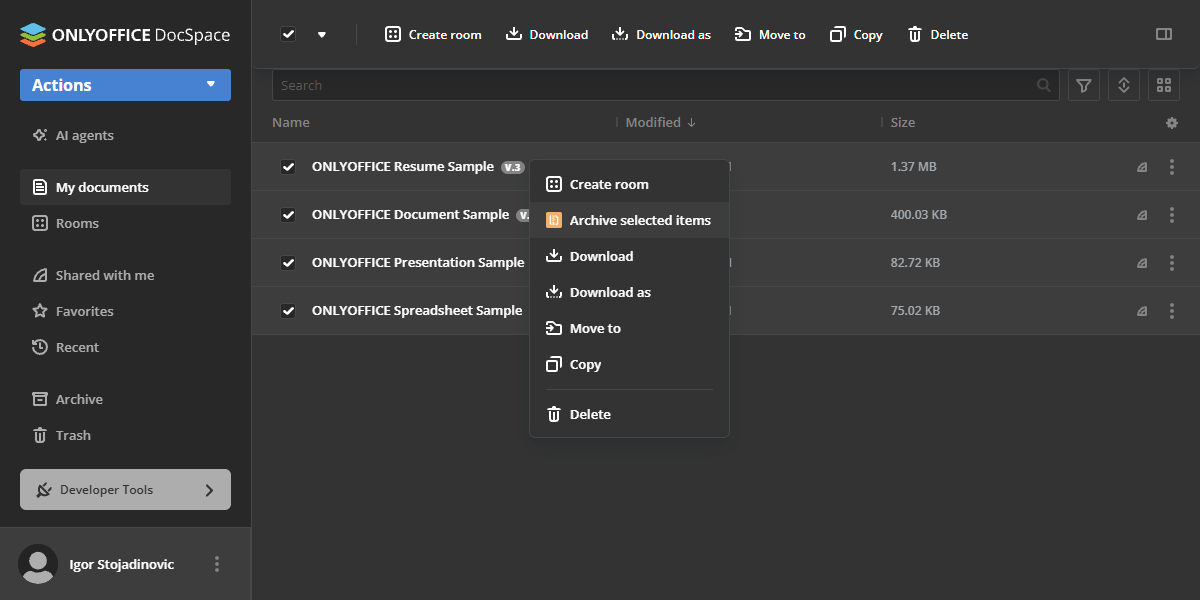This screenshot has width=1200, height=600.
Task: Choose Create room from context menu
Action: pos(629,184)
